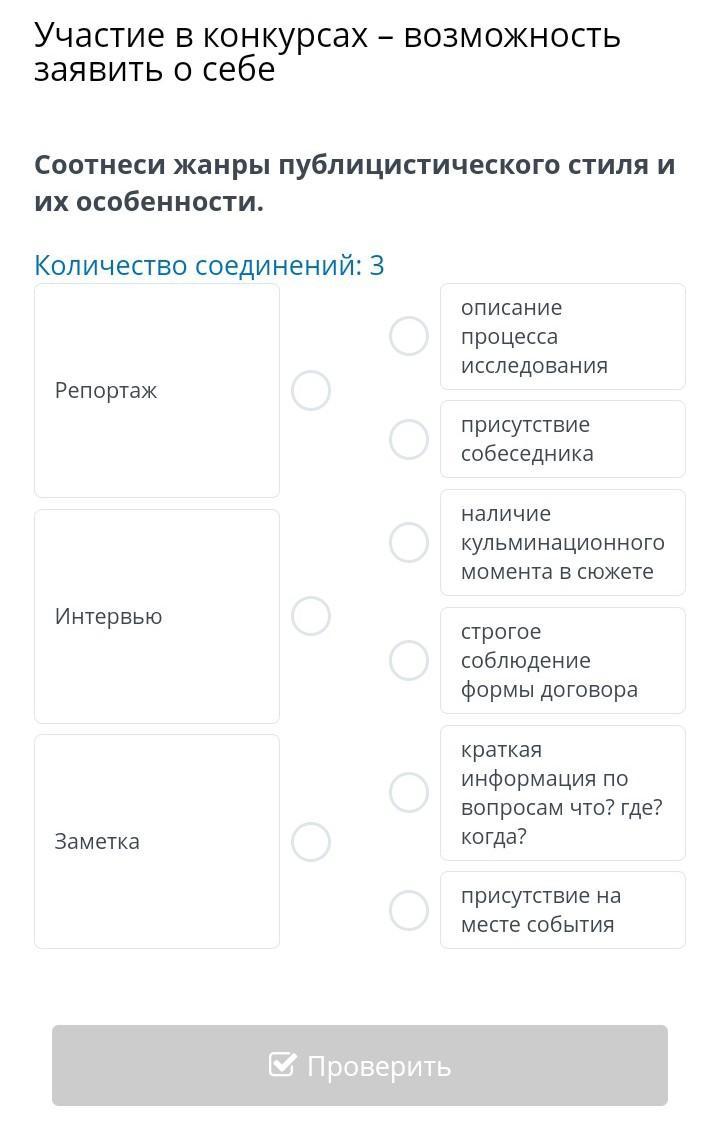Select circle beside 'строгое соблюдение формы договора'
Image resolution: width=720 pixels, height=1128 pixels.
[x=409, y=660]
